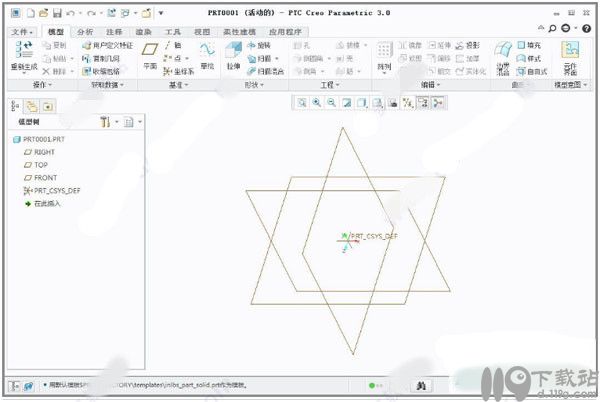Click the Save icon in quick access toolbar
Image resolution: width=600 pixels, height=402 pixels.
[57, 13]
